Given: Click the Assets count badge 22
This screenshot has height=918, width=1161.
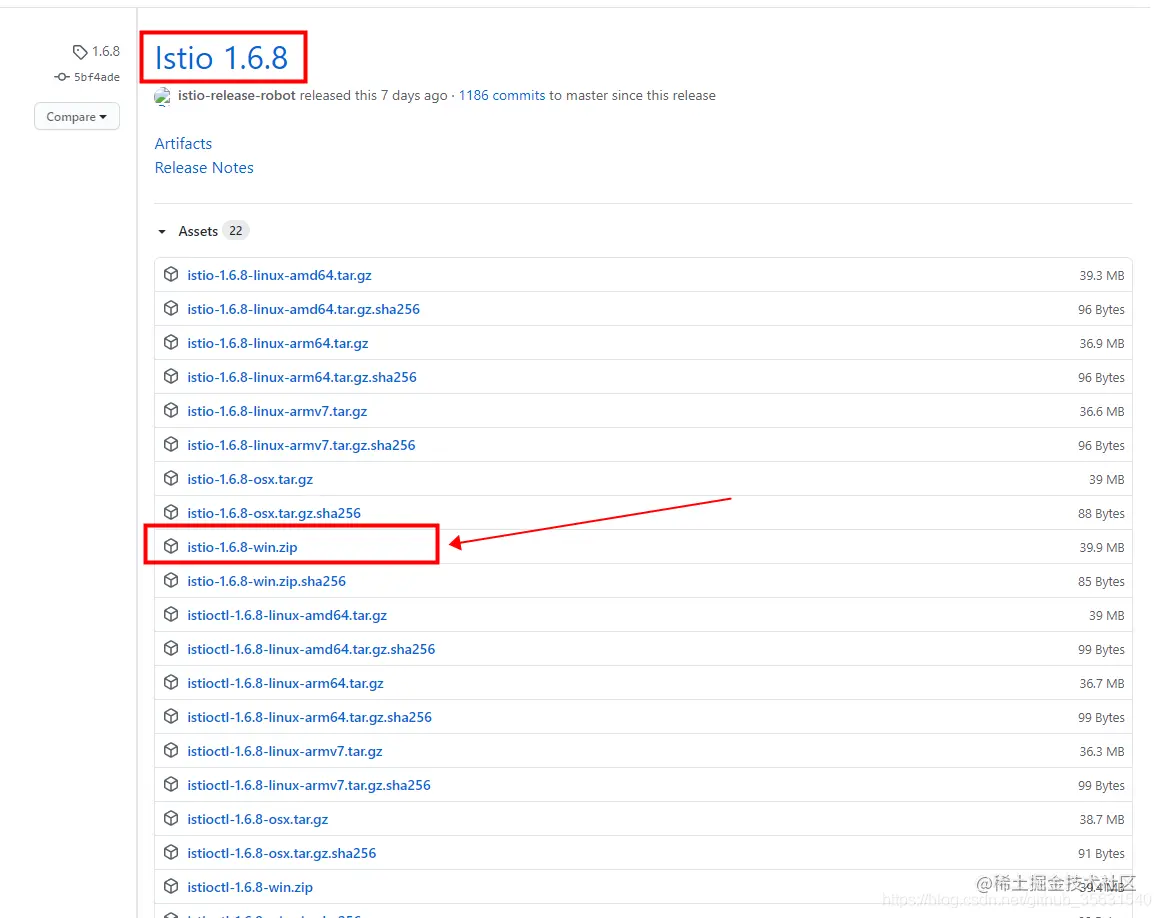Looking at the screenshot, I should (x=235, y=231).
